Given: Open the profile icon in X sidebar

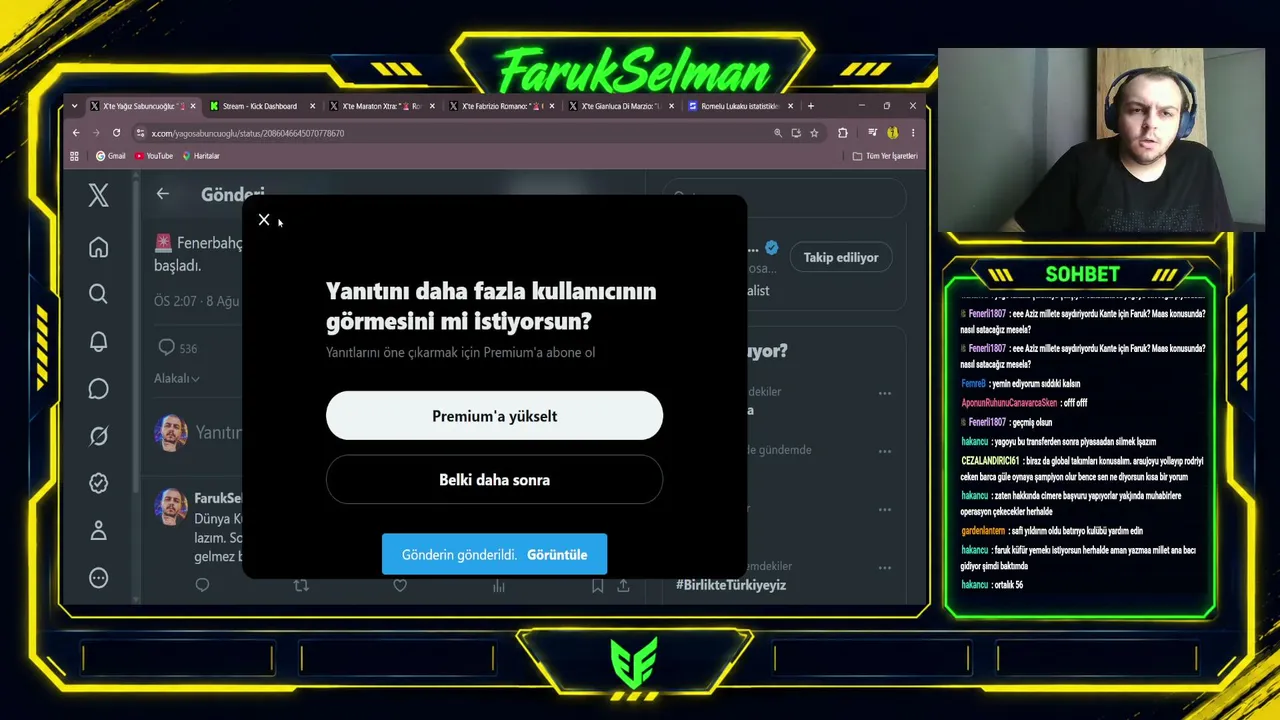Looking at the screenshot, I should pyautogui.click(x=98, y=530).
